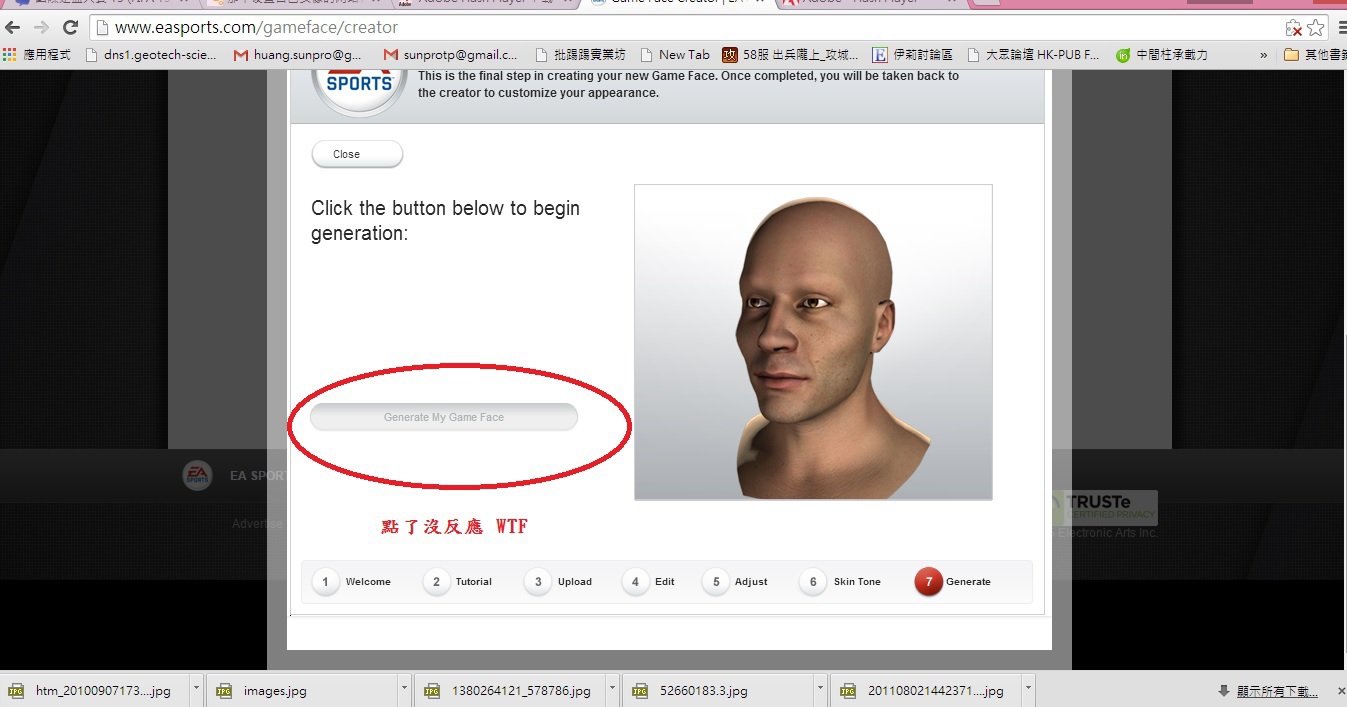The width and height of the screenshot is (1347, 707).
Task: Open the 其他書籤 bookmarks folder
Action: click(1314, 55)
